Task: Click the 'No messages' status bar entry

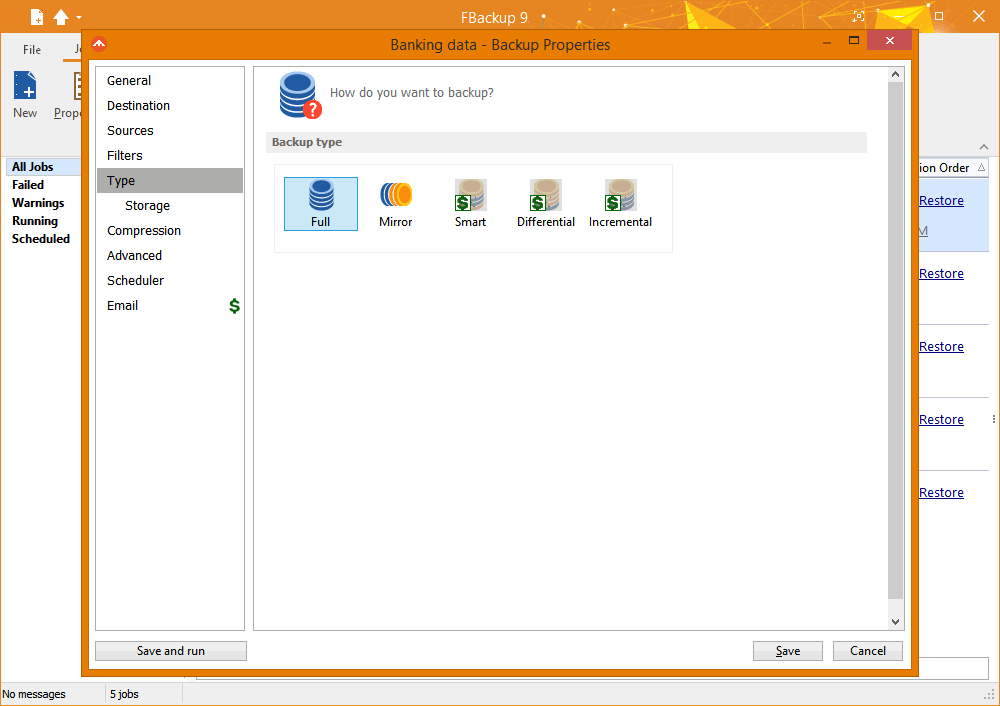Action: click(34, 694)
